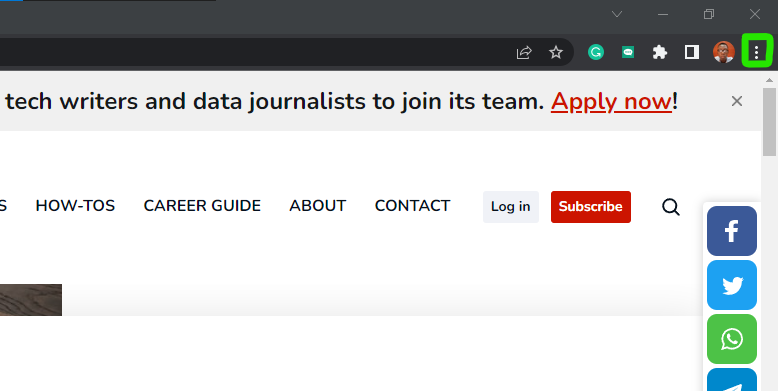Bookmark this page with the star

click(556, 52)
